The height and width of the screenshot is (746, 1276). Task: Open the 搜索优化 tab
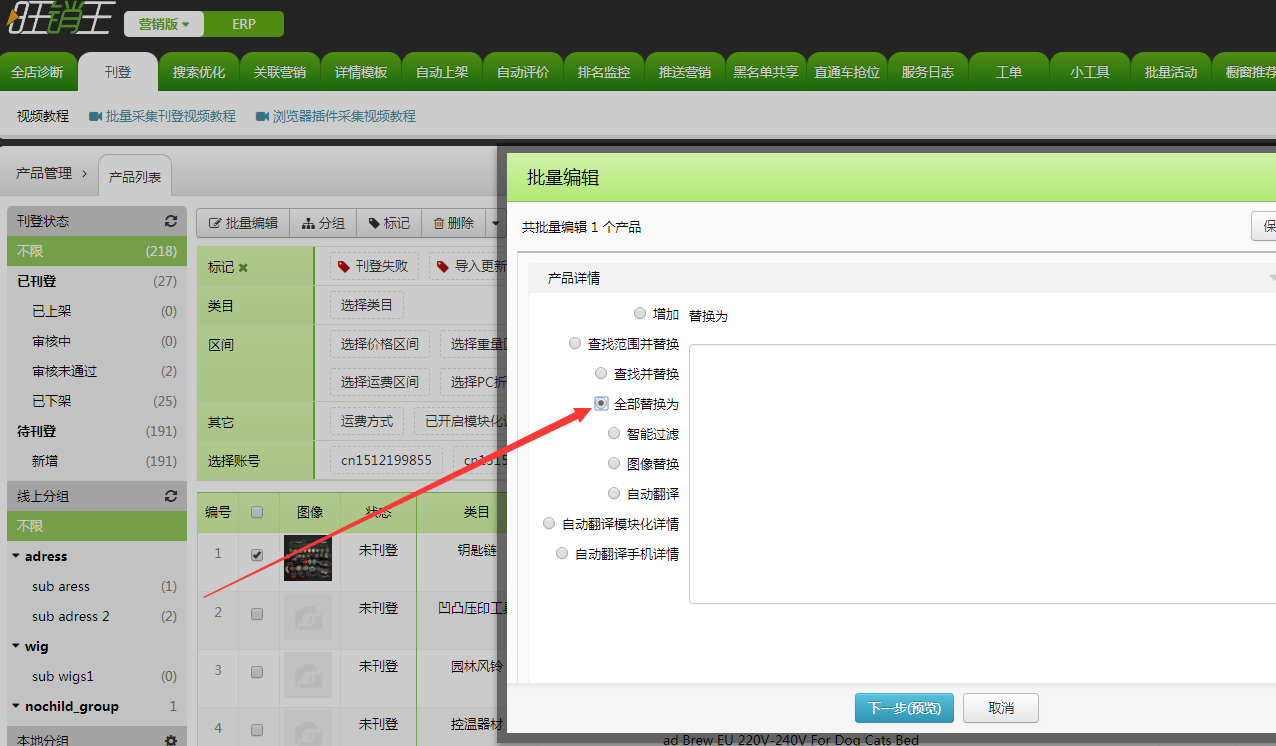tap(199, 72)
